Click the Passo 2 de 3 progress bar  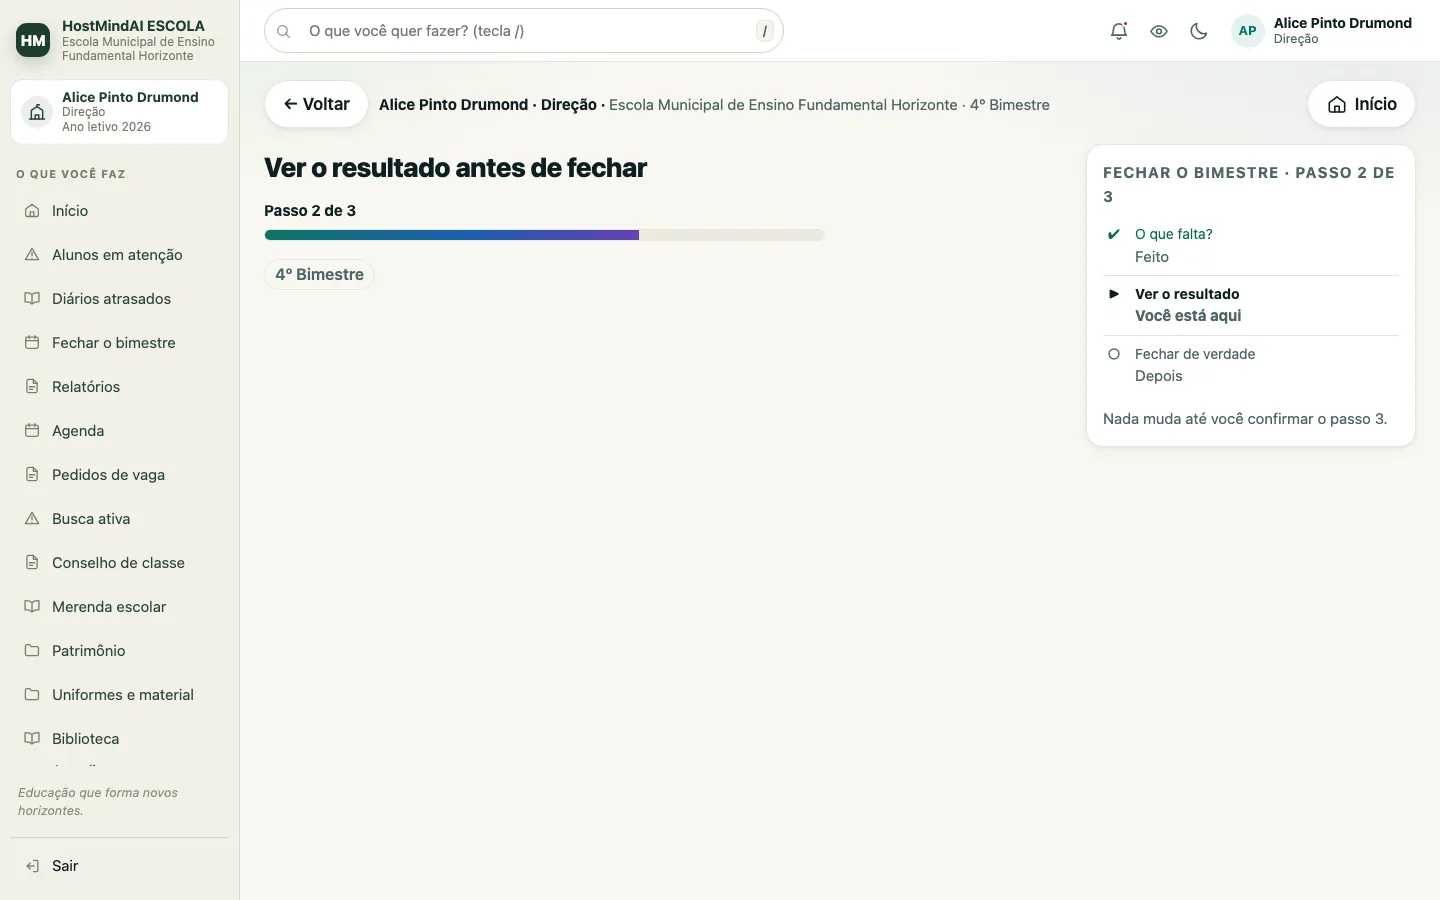click(x=544, y=235)
